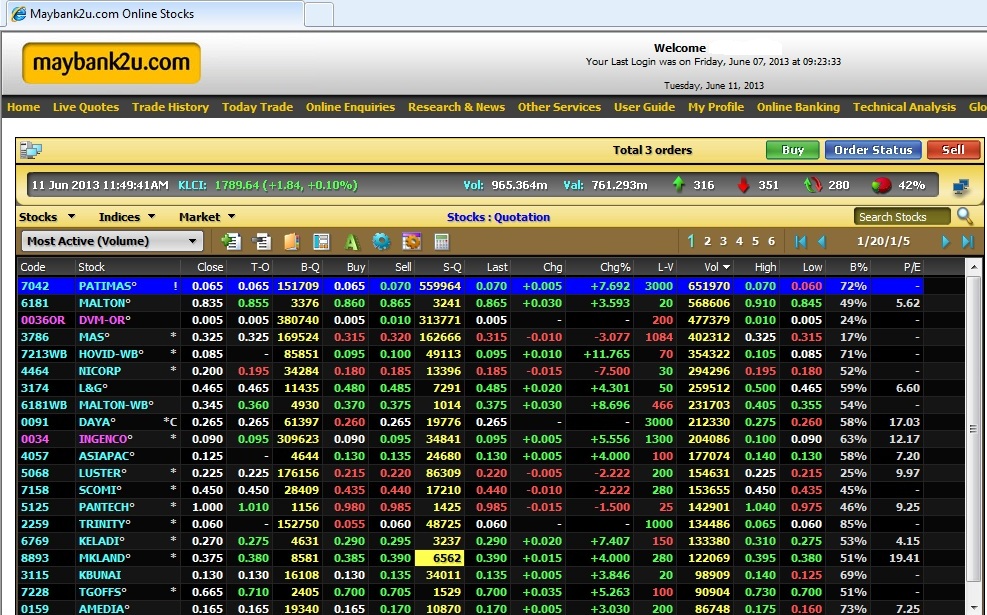Open Today Trade menu item

(257, 107)
